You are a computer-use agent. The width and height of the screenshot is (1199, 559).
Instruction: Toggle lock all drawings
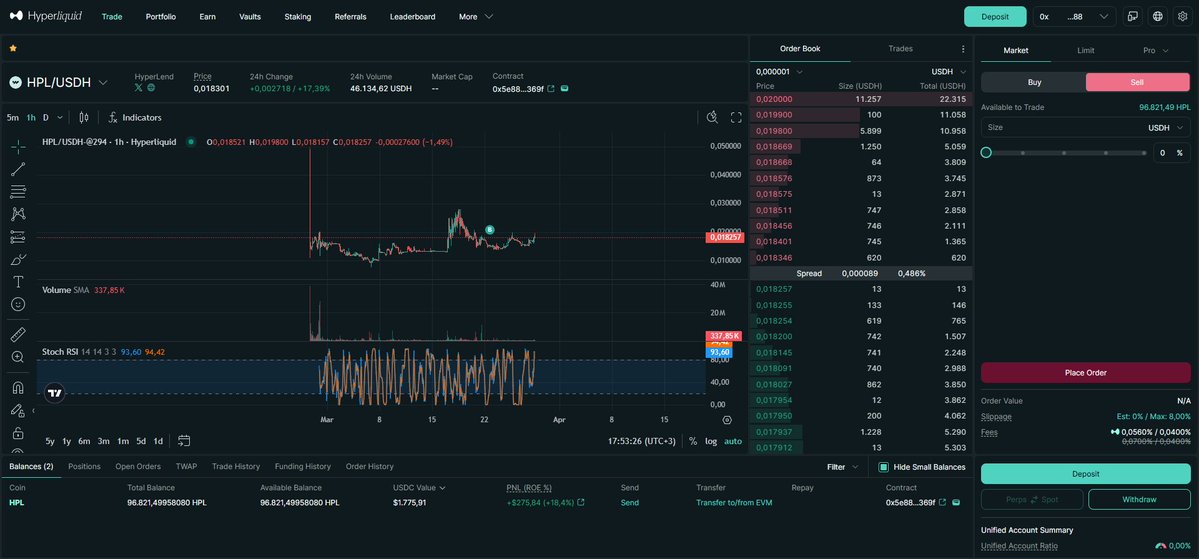tap(18, 434)
